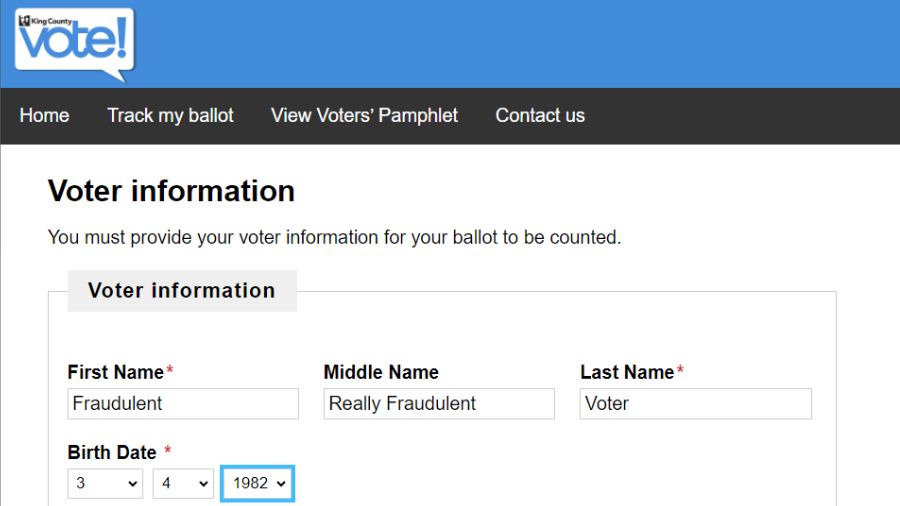Click the First Name field containing Fraudulent
The height and width of the screenshot is (506, 900).
point(183,403)
